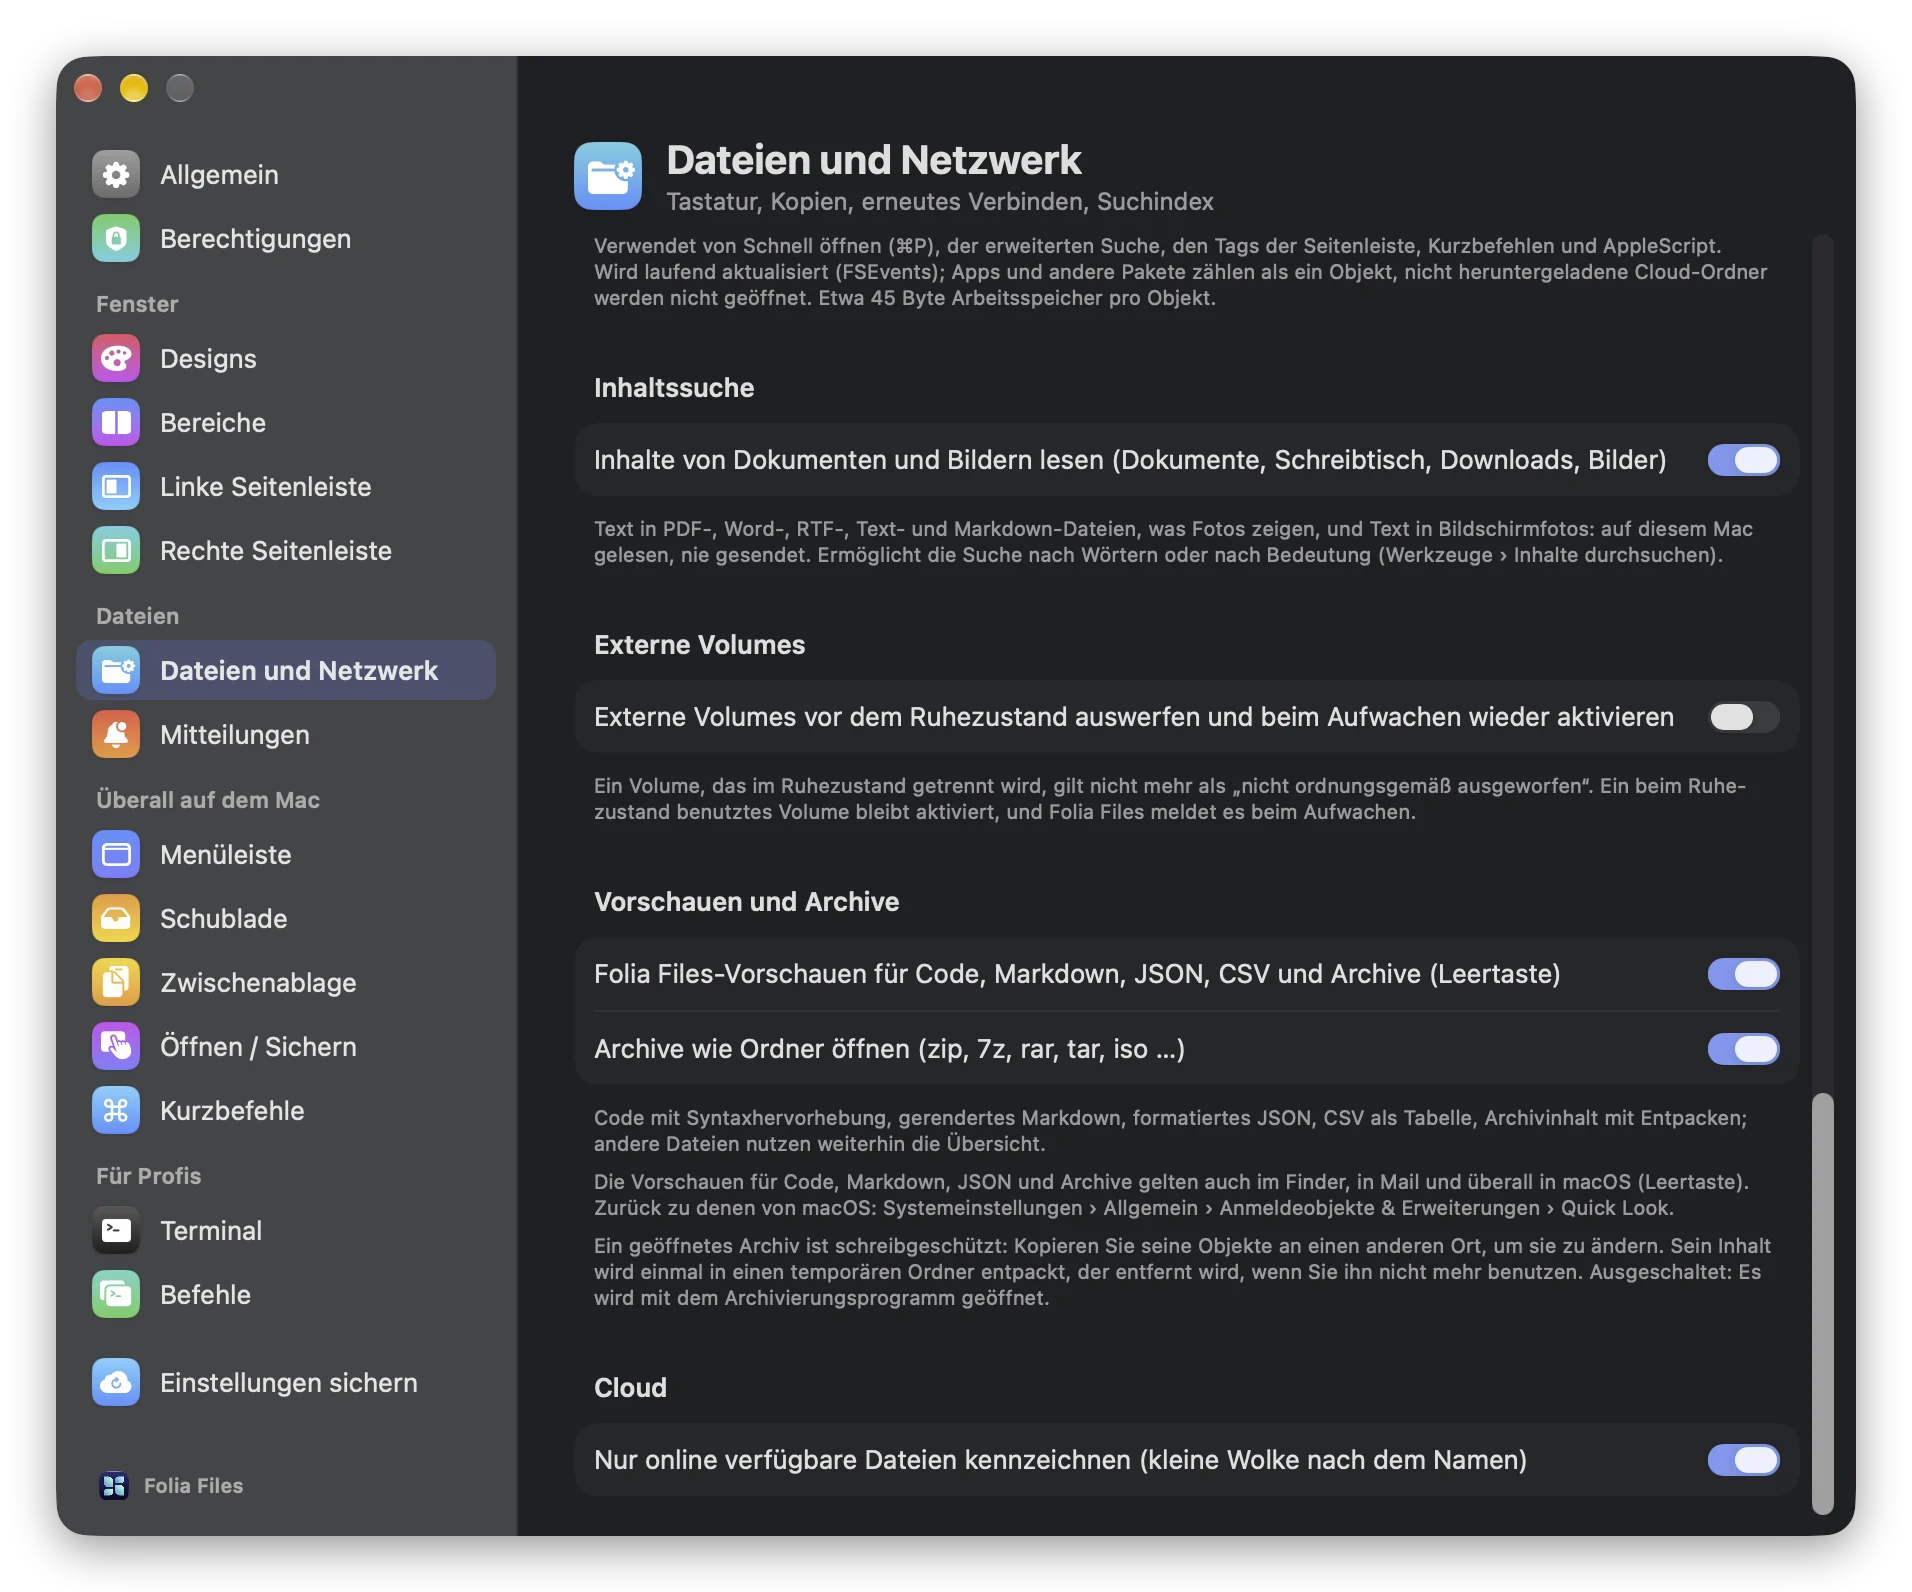1912x1592 pixels.
Task: Select the Linke Seitenleiste icon
Action: tap(116, 487)
